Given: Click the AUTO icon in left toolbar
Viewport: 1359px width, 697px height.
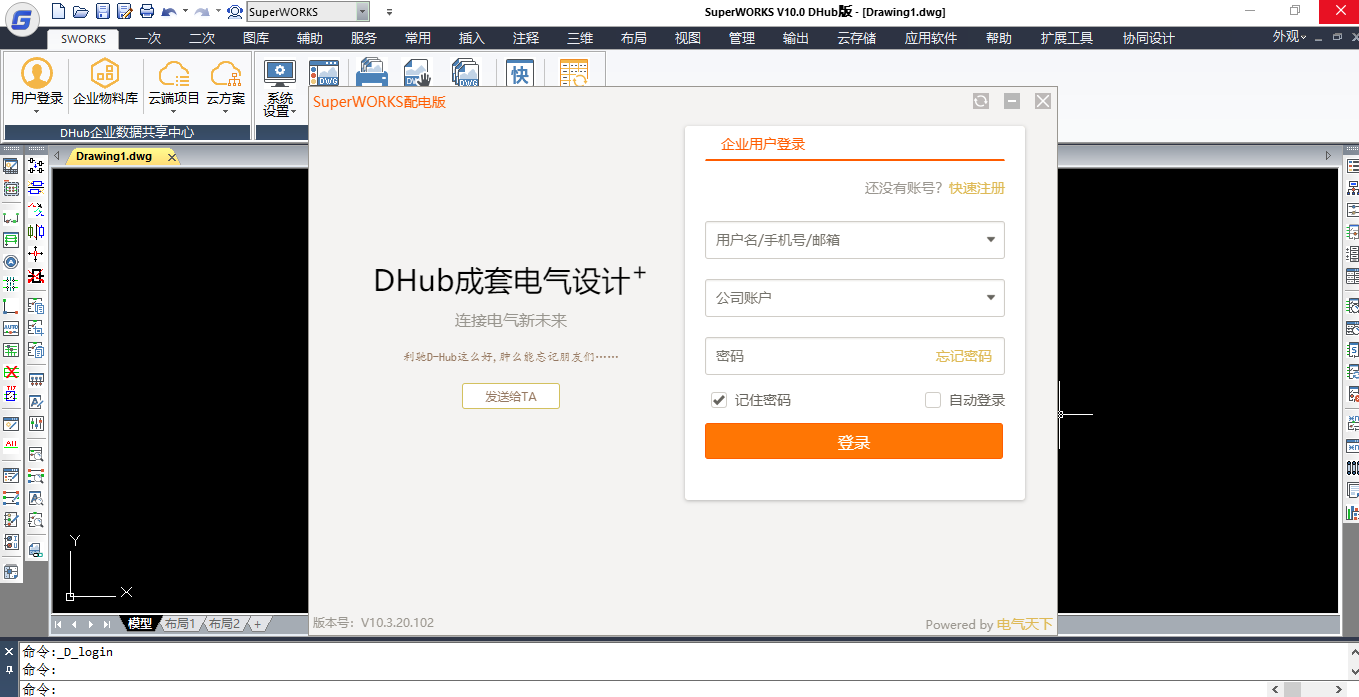Looking at the screenshot, I should (11, 328).
